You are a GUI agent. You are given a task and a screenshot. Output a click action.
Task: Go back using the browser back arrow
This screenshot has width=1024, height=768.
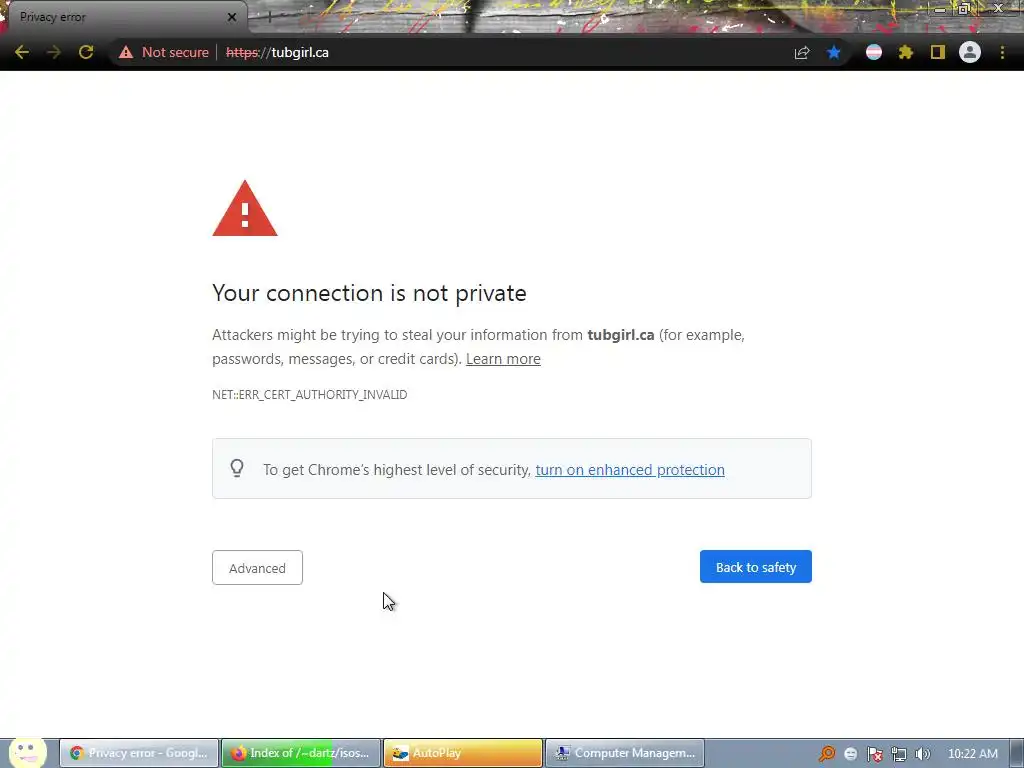[x=22, y=52]
